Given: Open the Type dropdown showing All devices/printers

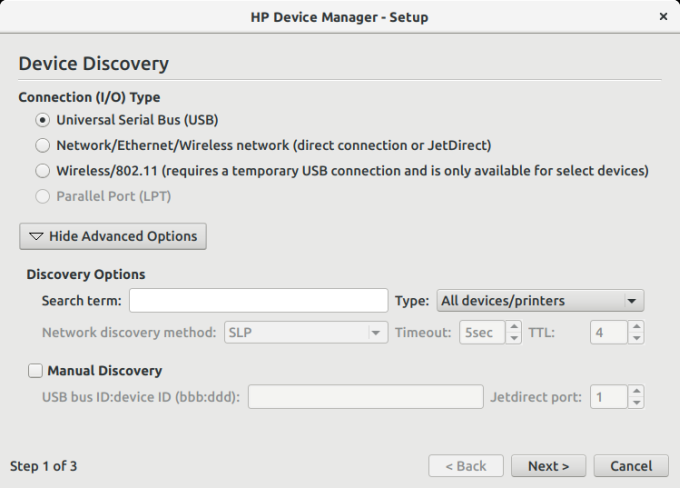Looking at the screenshot, I should tap(540, 301).
